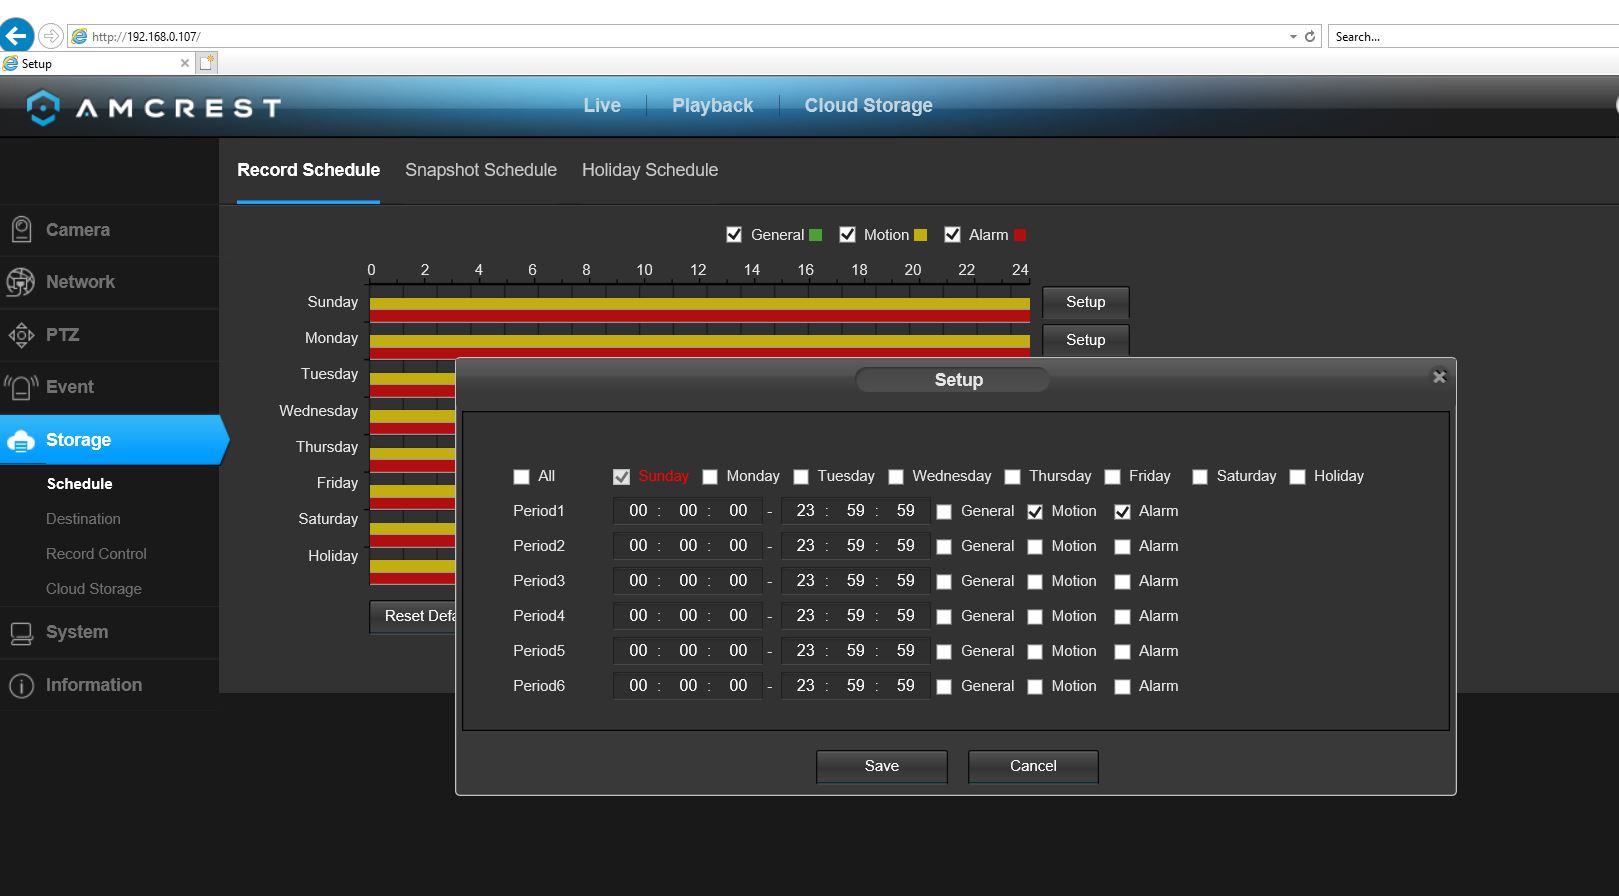Open the Playback menu

pos(712,105)
